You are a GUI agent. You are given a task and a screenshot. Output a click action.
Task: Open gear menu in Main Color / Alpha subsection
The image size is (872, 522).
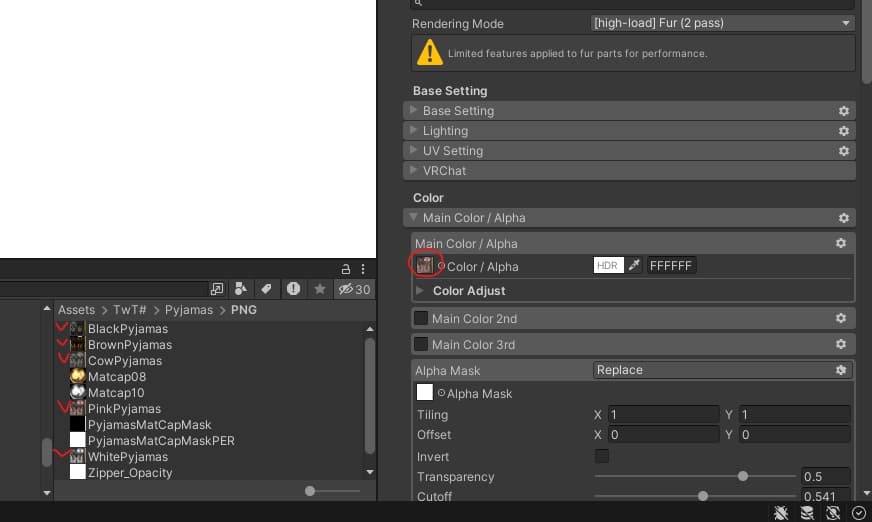(x=841, y=243)
